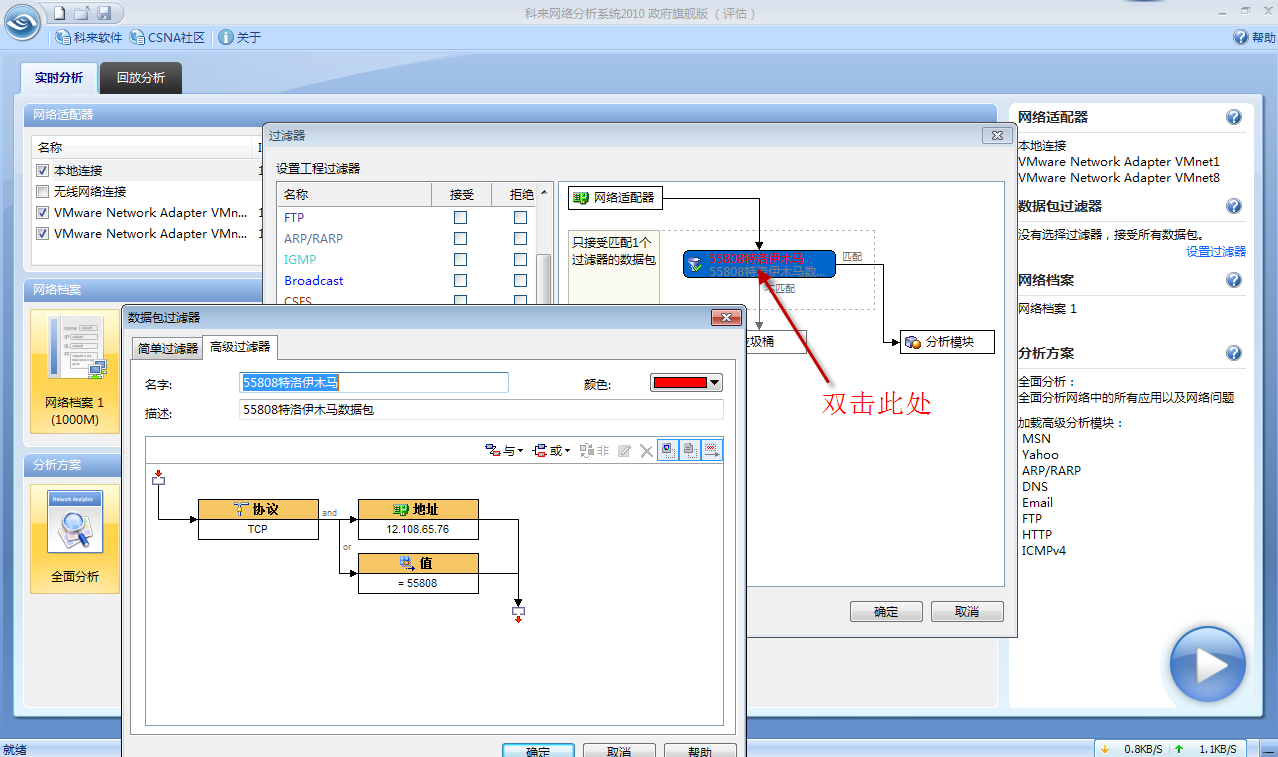Uncheck the 本地连接 adapter checkbox
1278x757 pixels.
[41, 170]
